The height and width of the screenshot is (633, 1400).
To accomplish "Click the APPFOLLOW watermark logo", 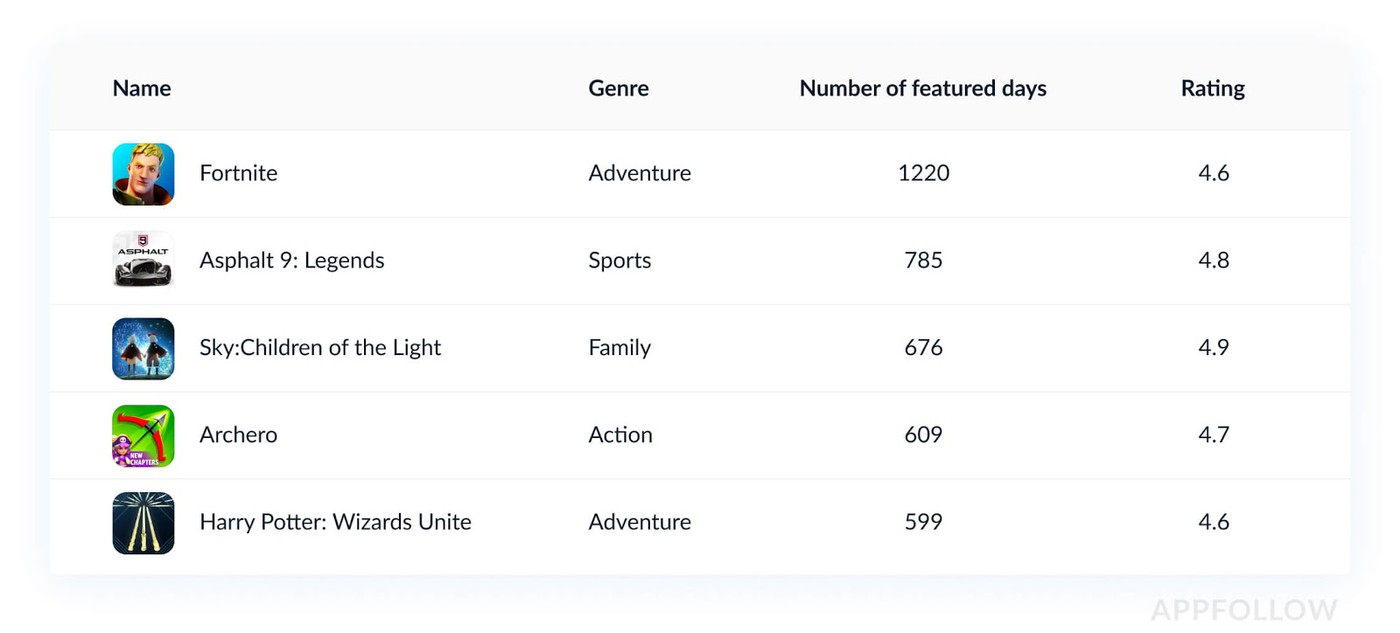I will (x=1243, y=610).
